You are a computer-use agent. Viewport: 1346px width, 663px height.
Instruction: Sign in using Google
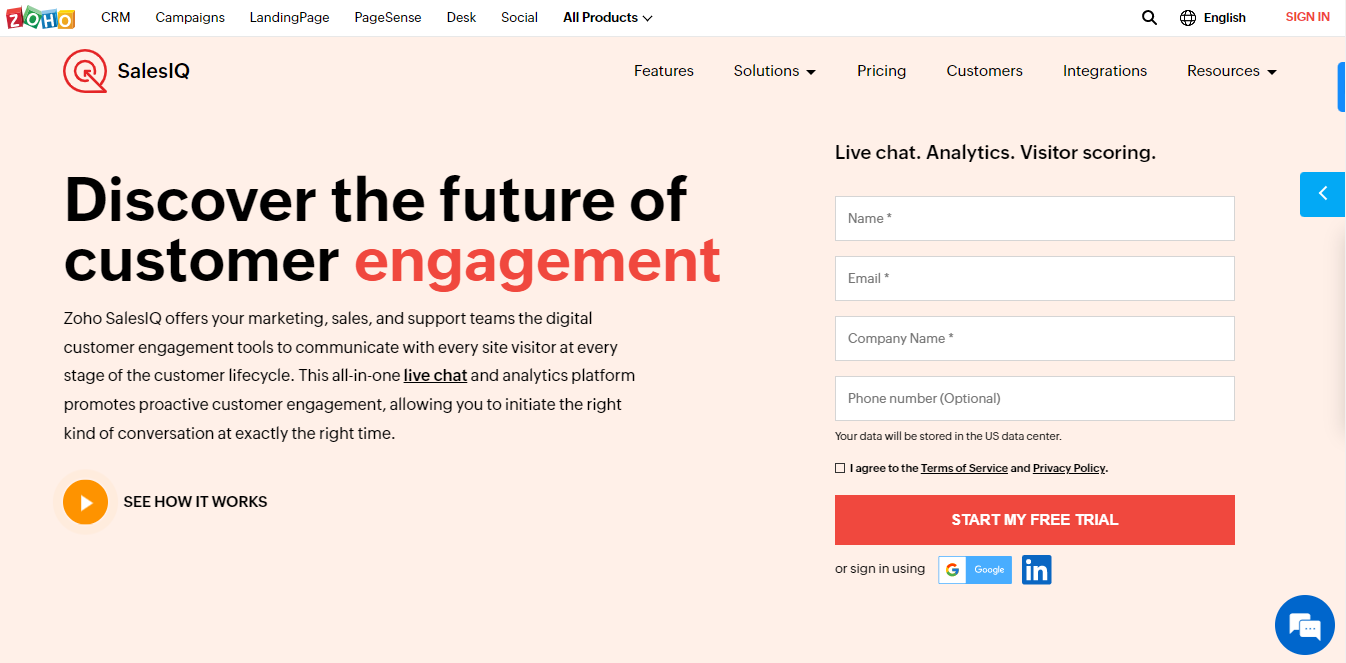[x=974, y=570]
